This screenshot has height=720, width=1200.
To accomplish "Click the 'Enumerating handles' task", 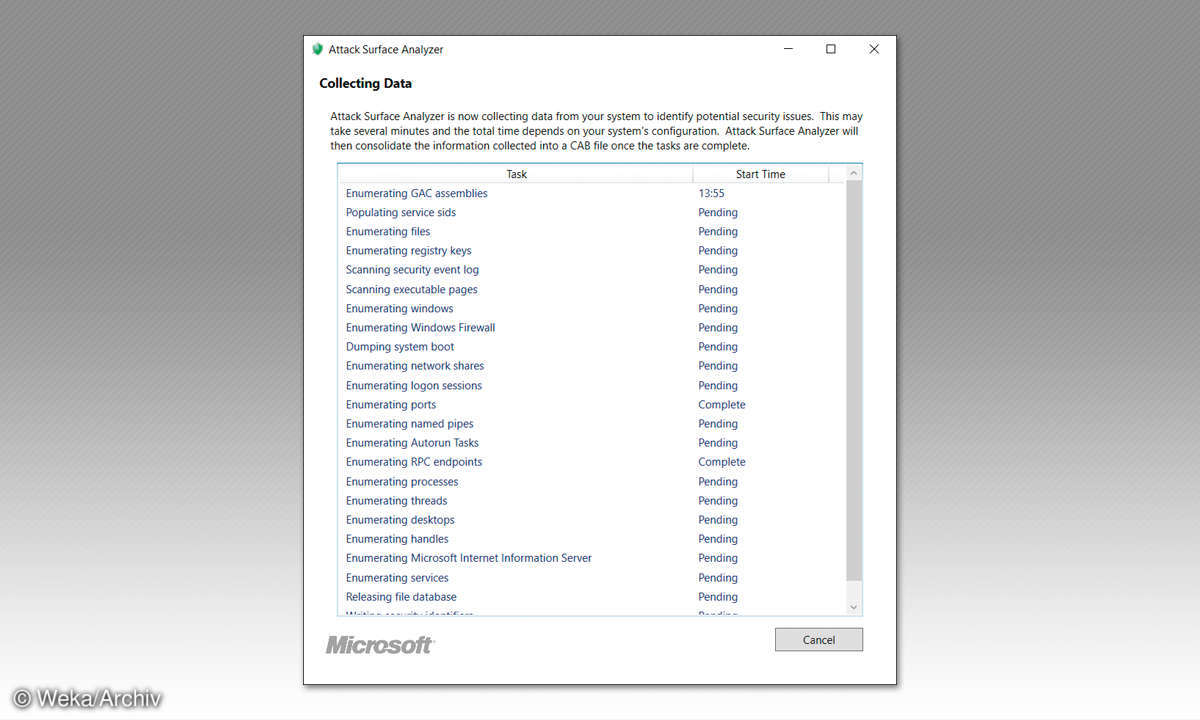I will pos(397,539).
